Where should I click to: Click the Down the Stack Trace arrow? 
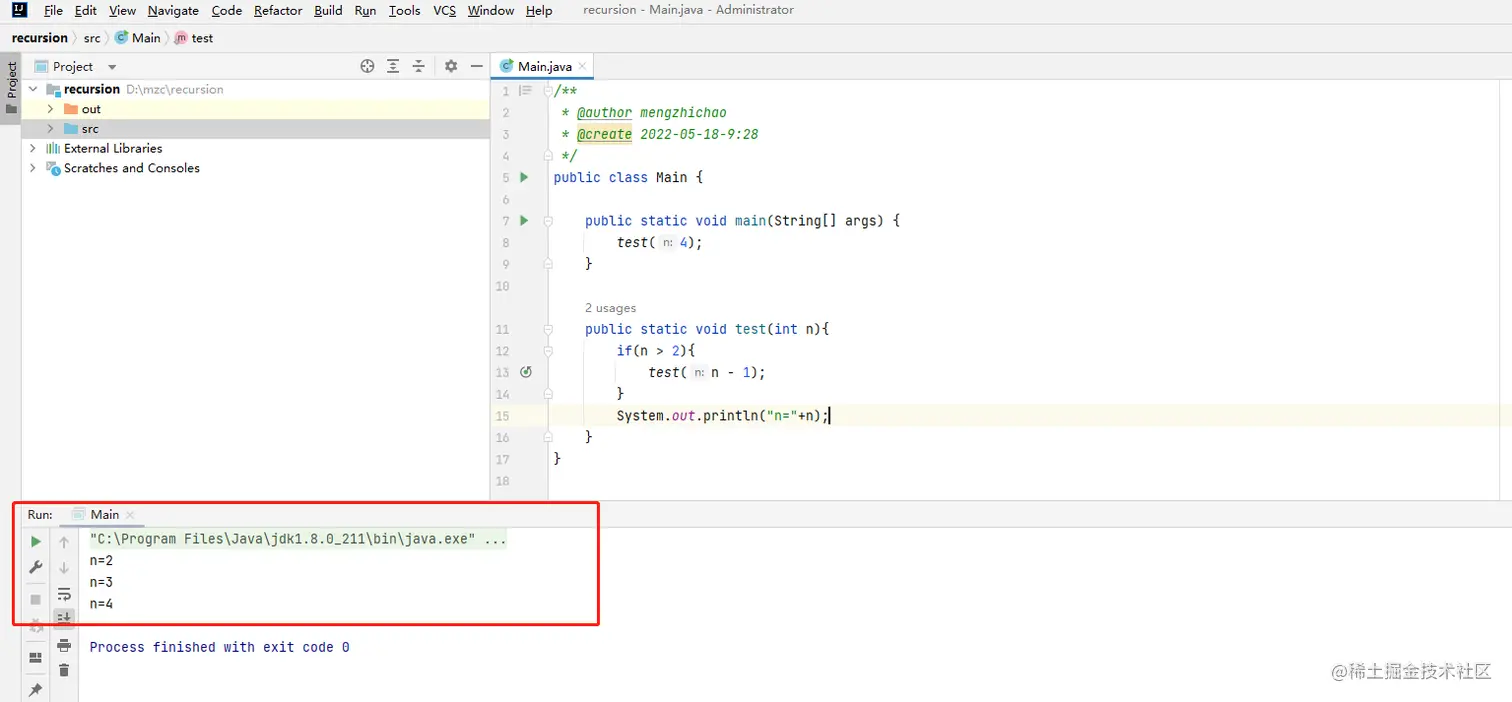coord(64,567)
